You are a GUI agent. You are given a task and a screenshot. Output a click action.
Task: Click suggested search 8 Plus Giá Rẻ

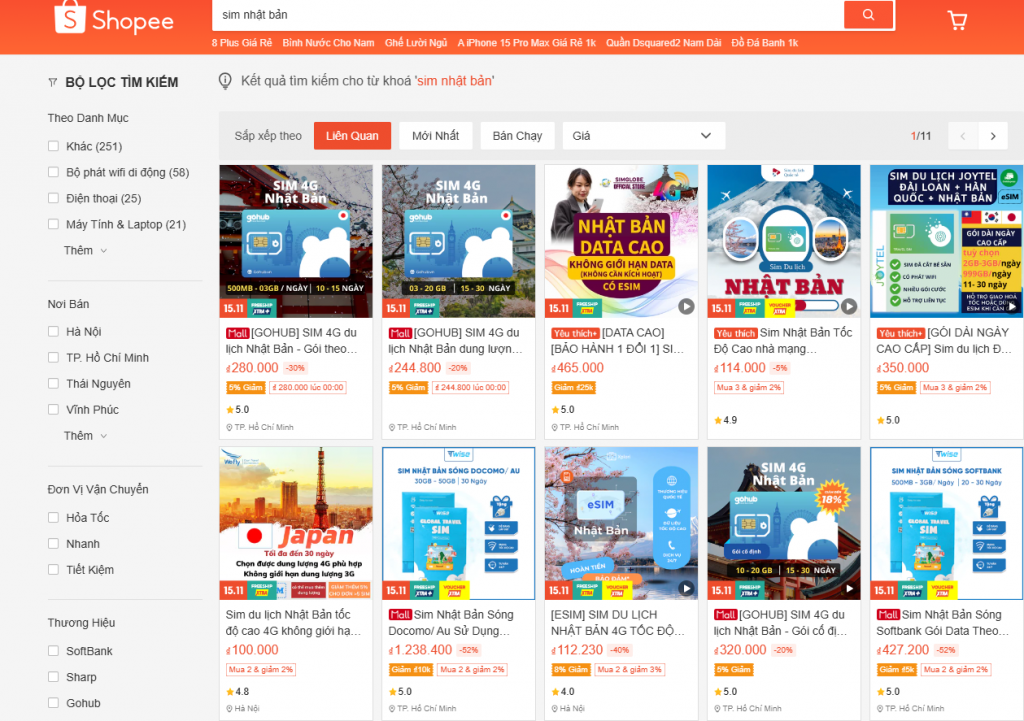[x=242, y=43]
